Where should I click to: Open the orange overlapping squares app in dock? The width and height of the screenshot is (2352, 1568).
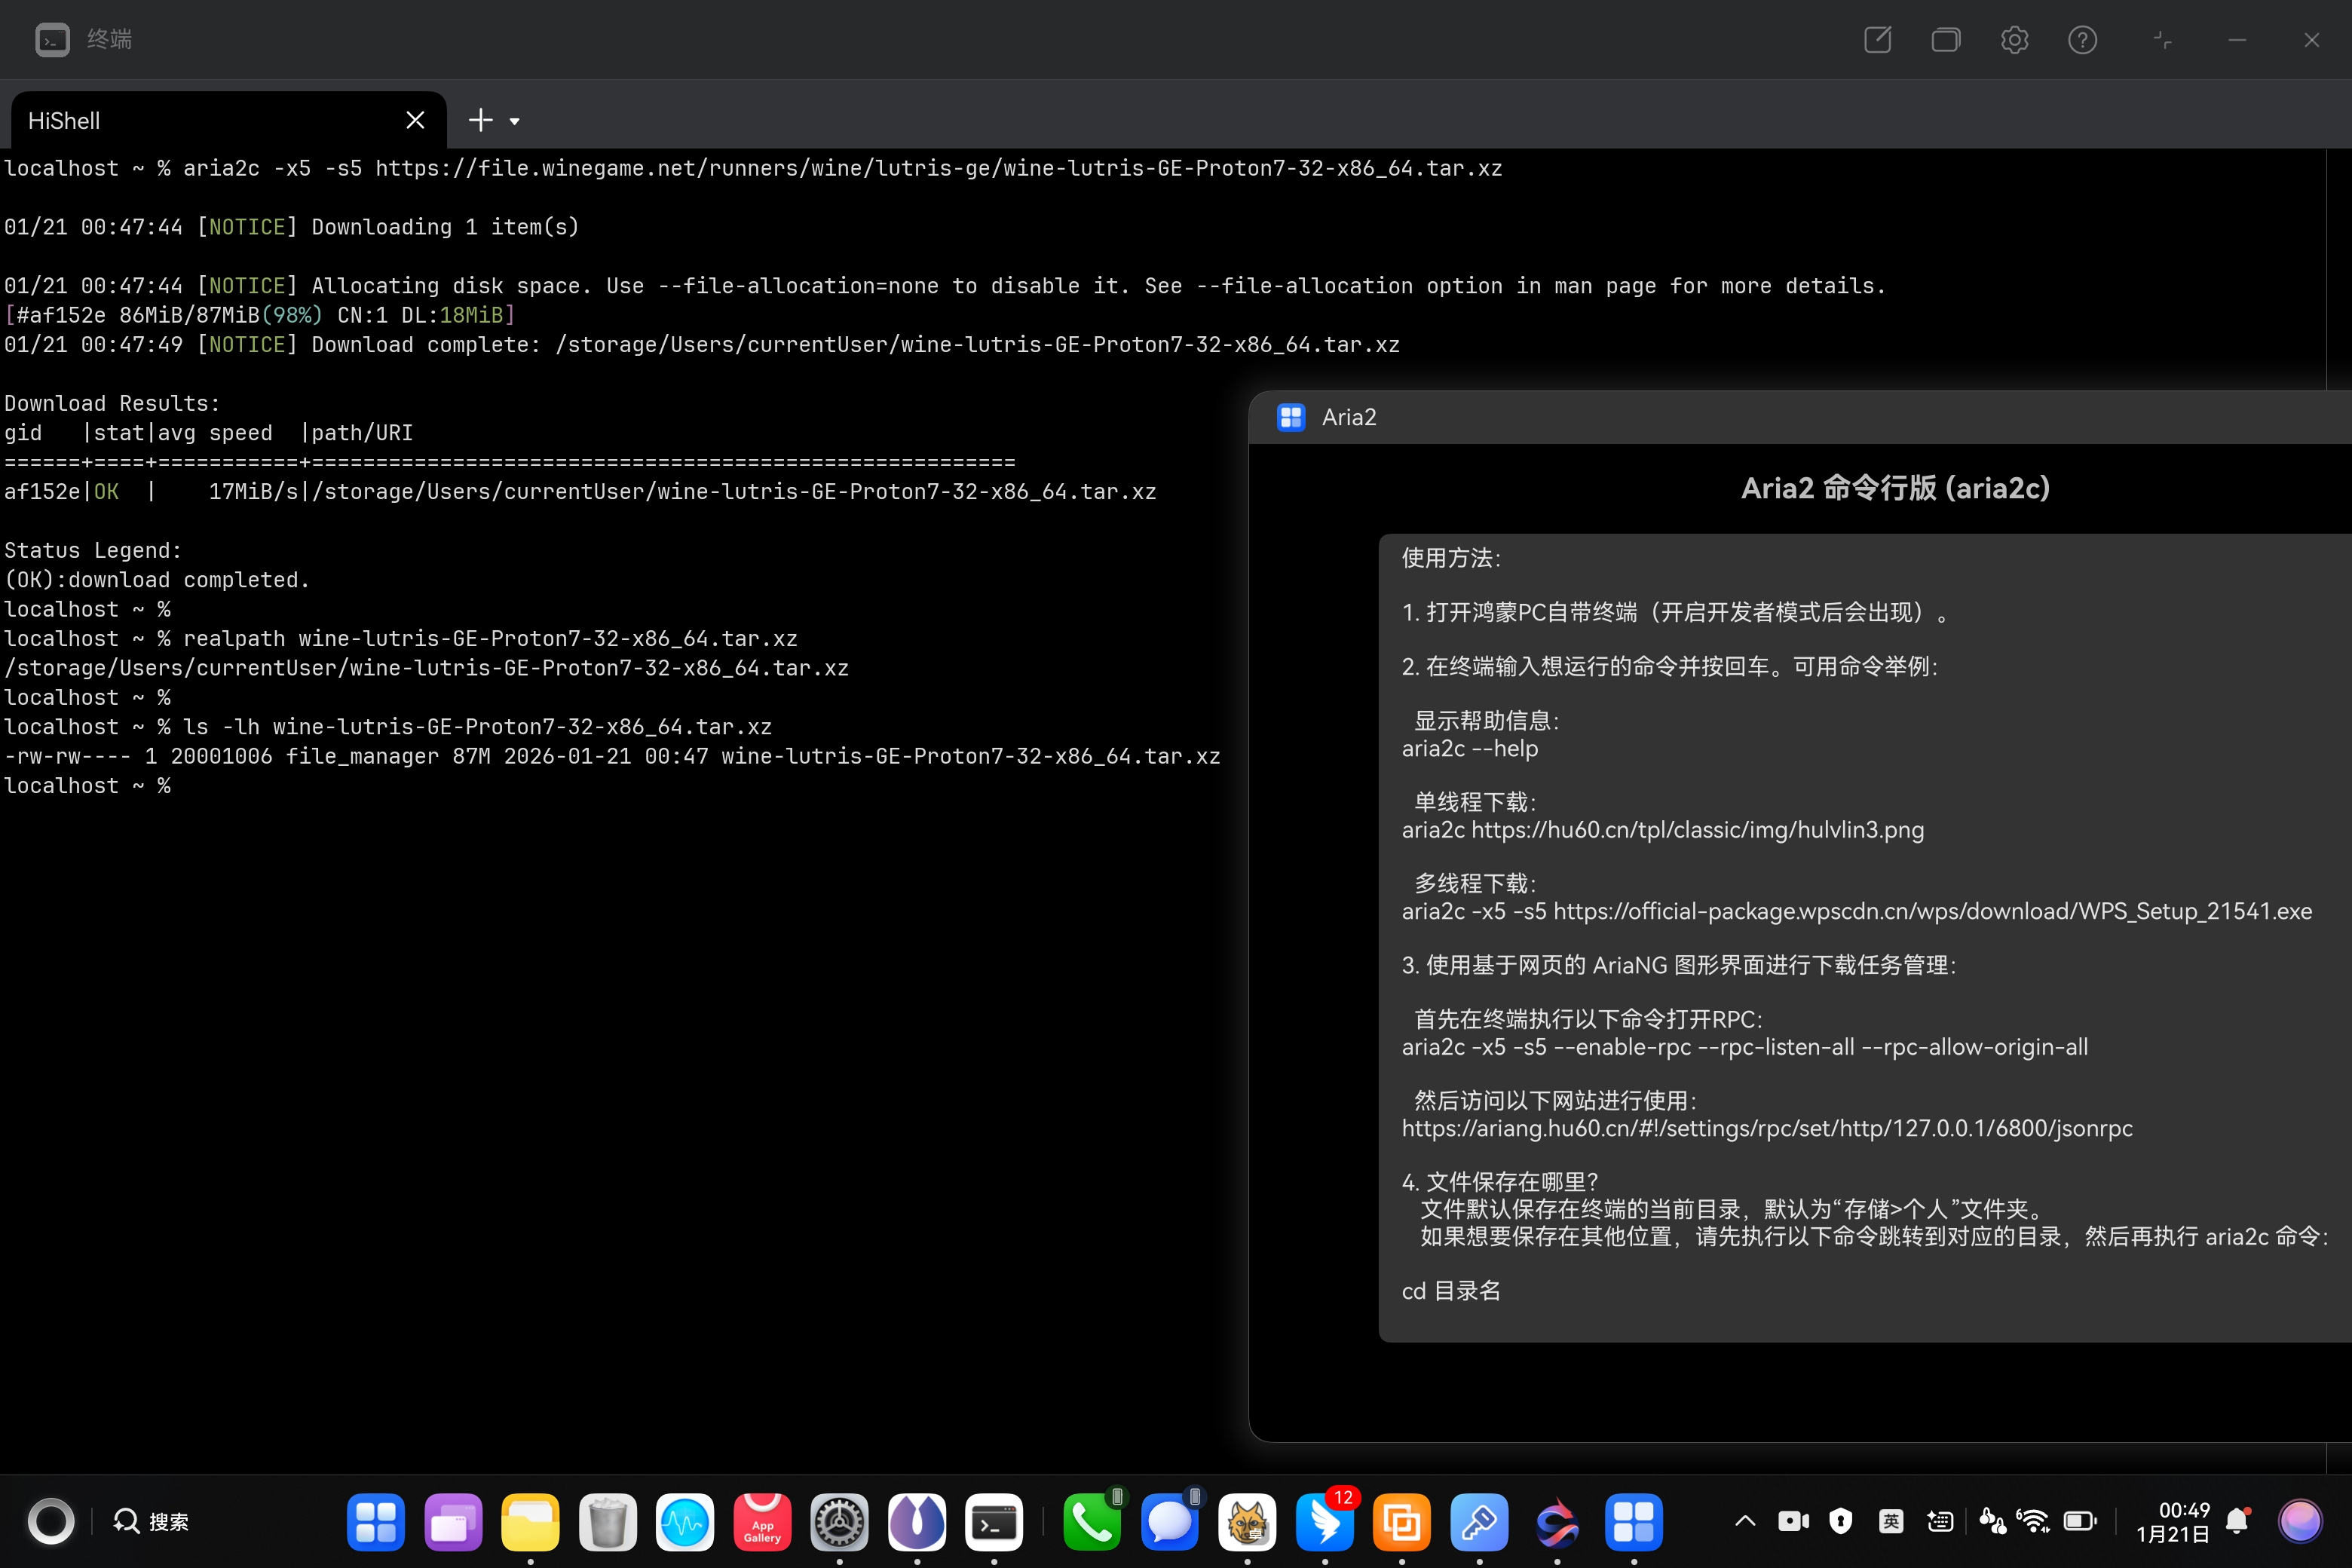click(1402, 1522)
